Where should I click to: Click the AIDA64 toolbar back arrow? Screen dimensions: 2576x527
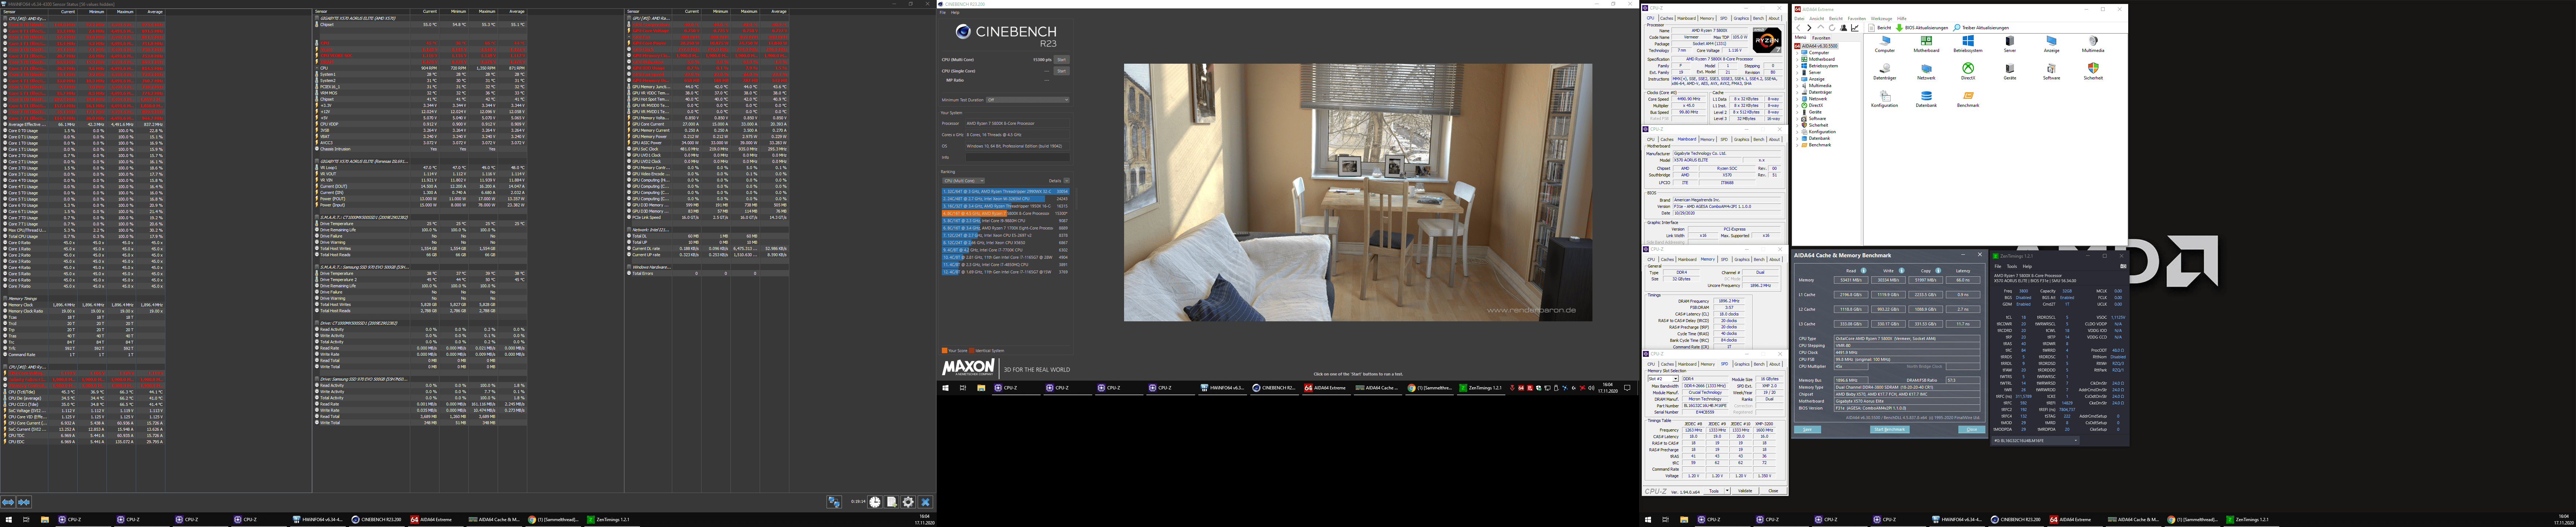click(1798, 28)
